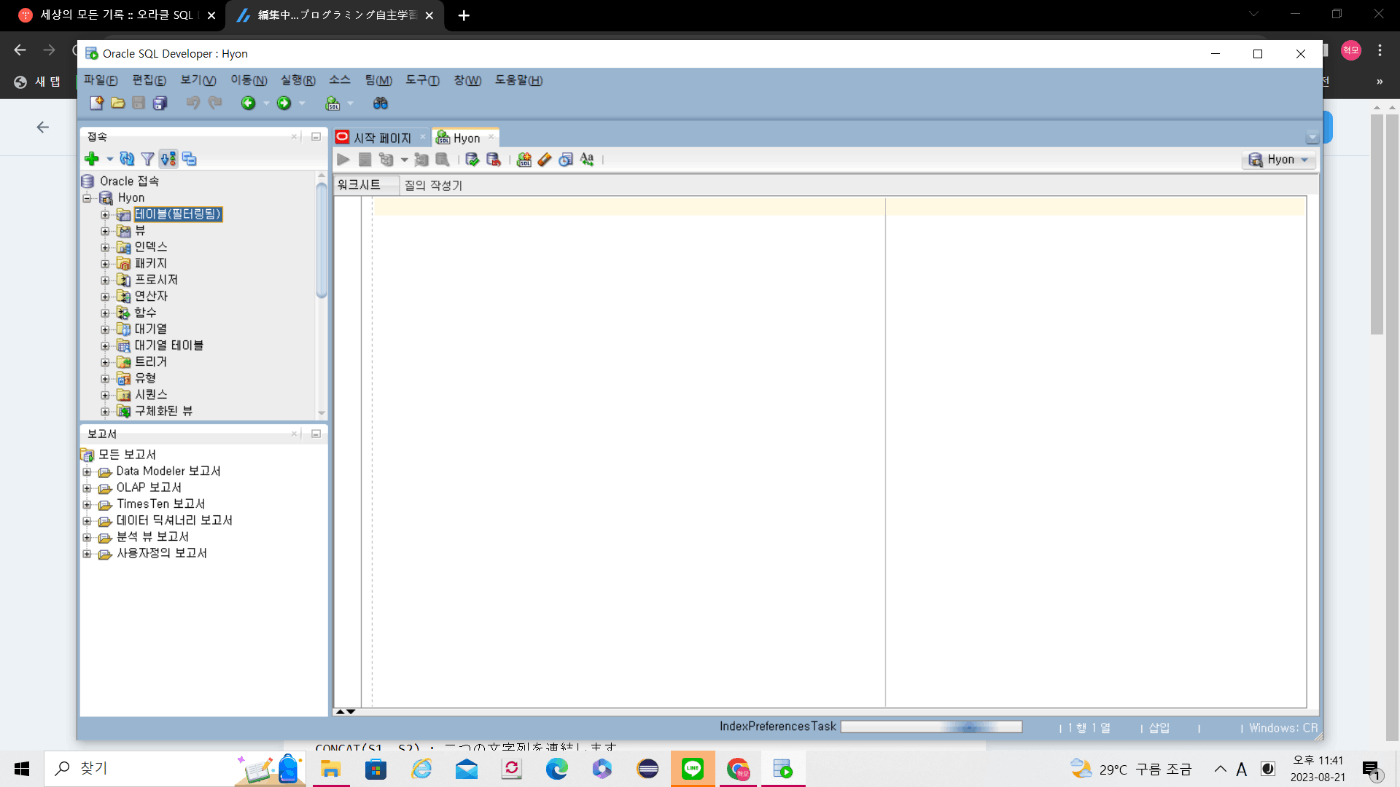
Task: Click the Unshared SQL Worksheet icon
Action: click(x=523, y=159)
